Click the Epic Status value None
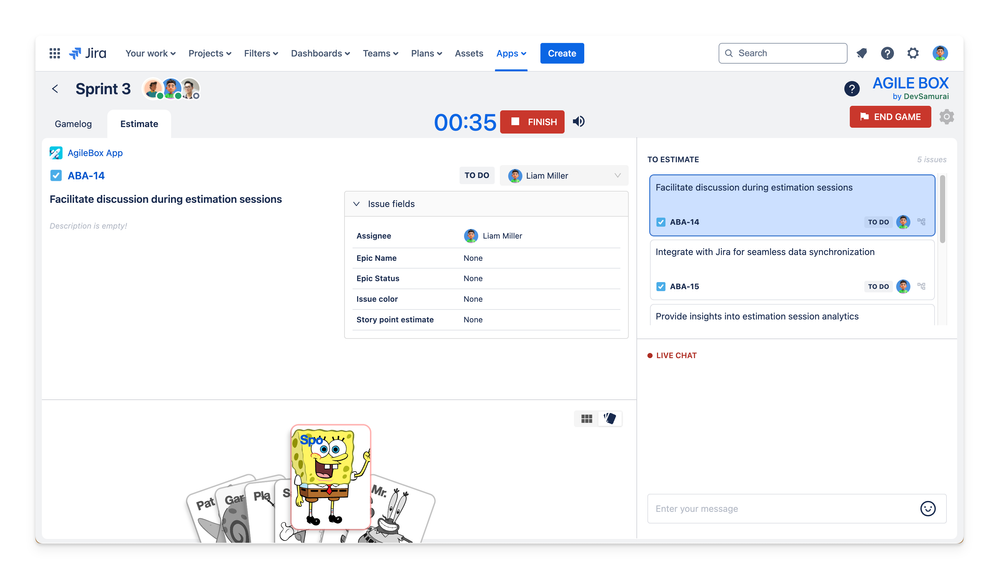This screenshot has width=999, height=579. pyautogui.click(x=473, y=278)
